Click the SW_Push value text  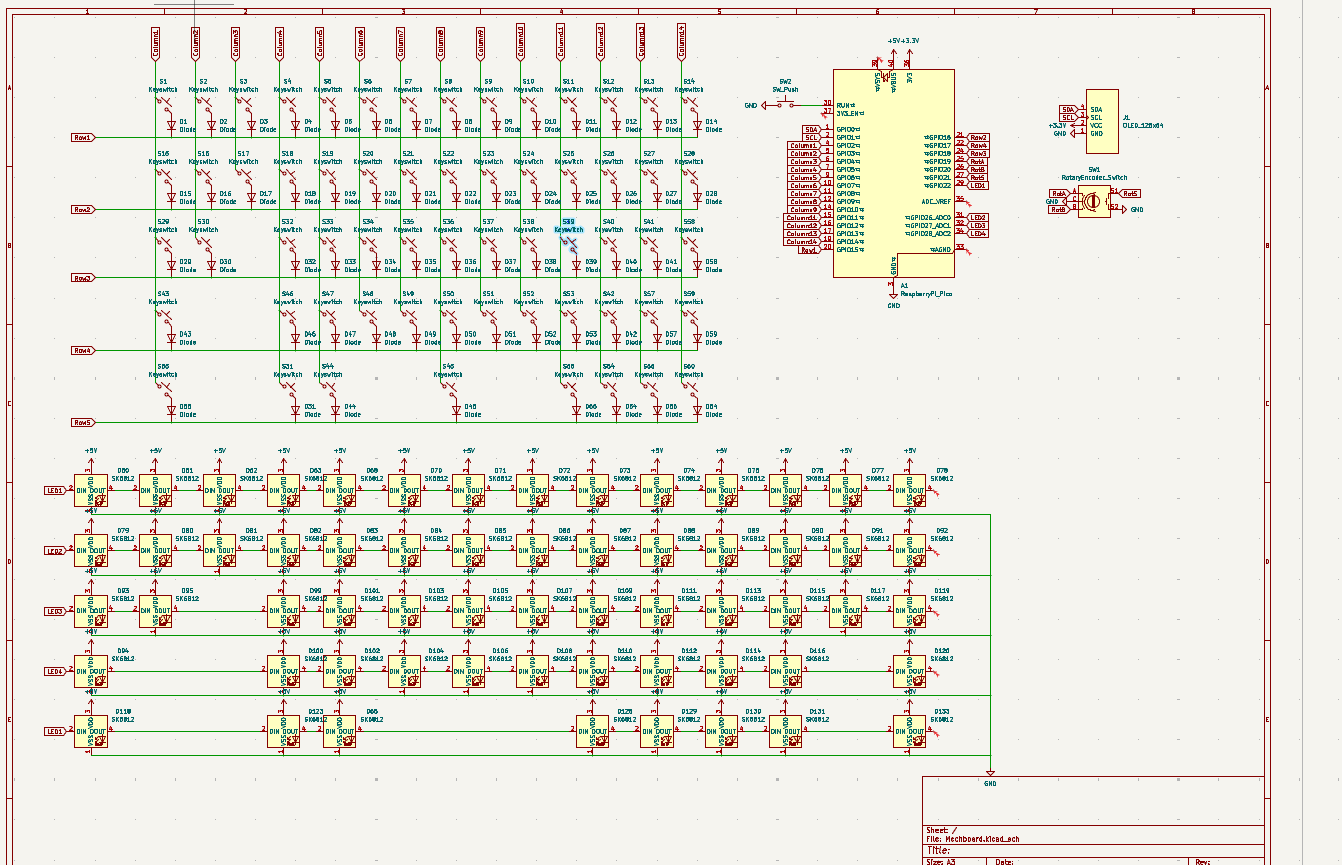pyautogui.click(x=785, y=89)
